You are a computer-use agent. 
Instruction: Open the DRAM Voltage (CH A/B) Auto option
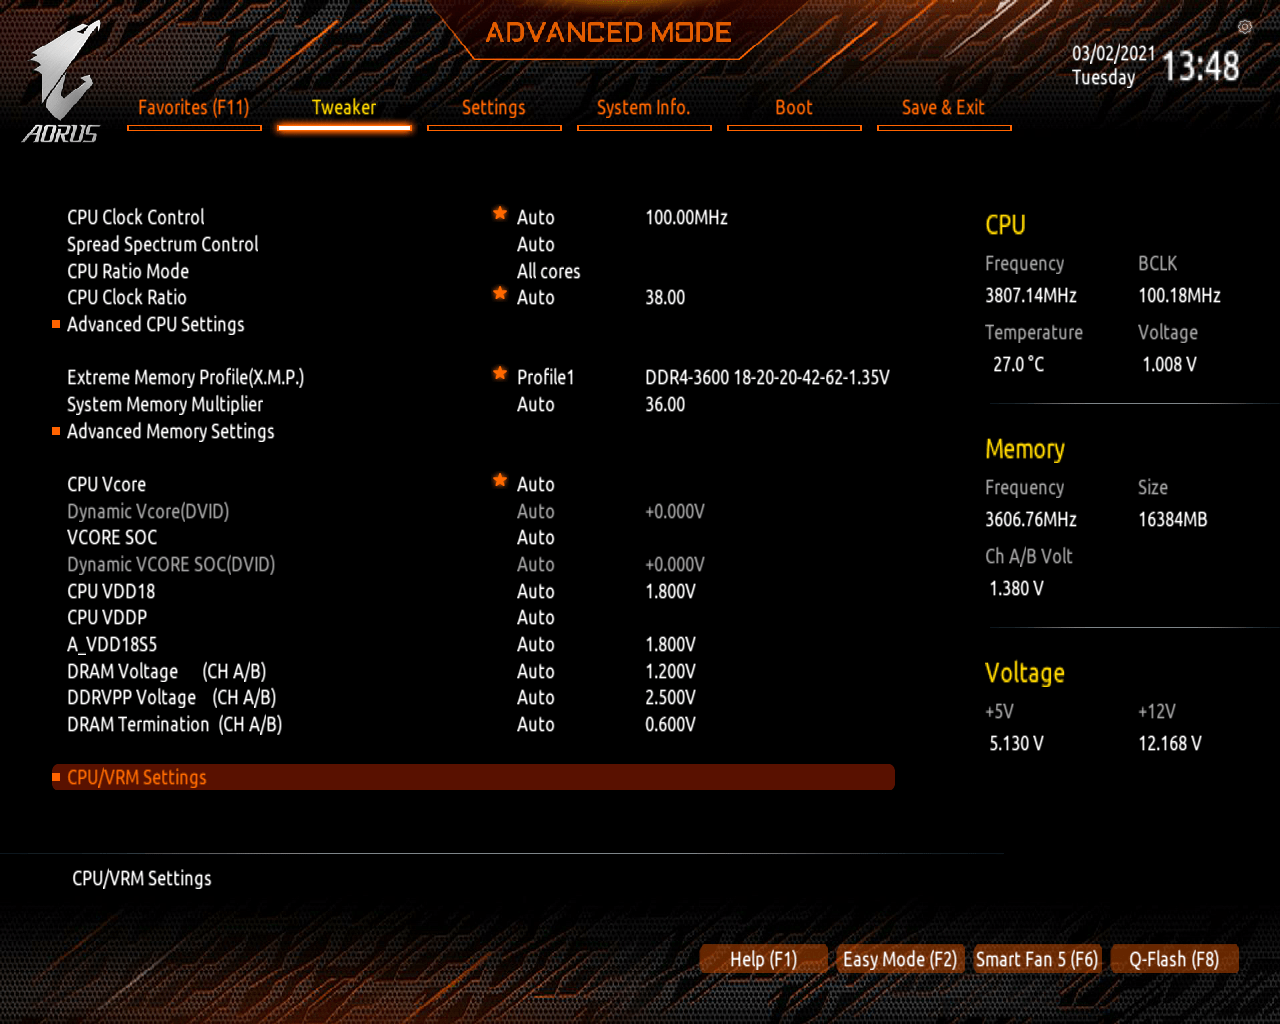(x=536, y=671)
